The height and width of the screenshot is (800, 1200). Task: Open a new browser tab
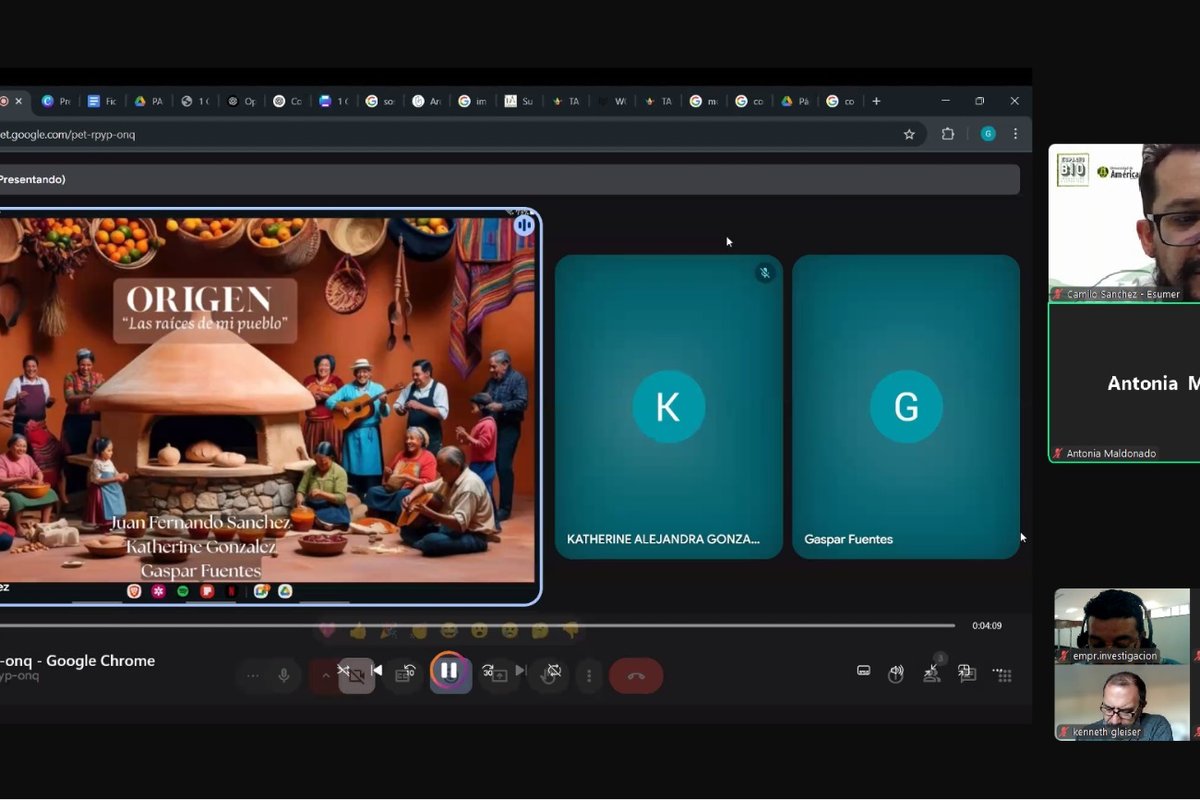(876, 101)
